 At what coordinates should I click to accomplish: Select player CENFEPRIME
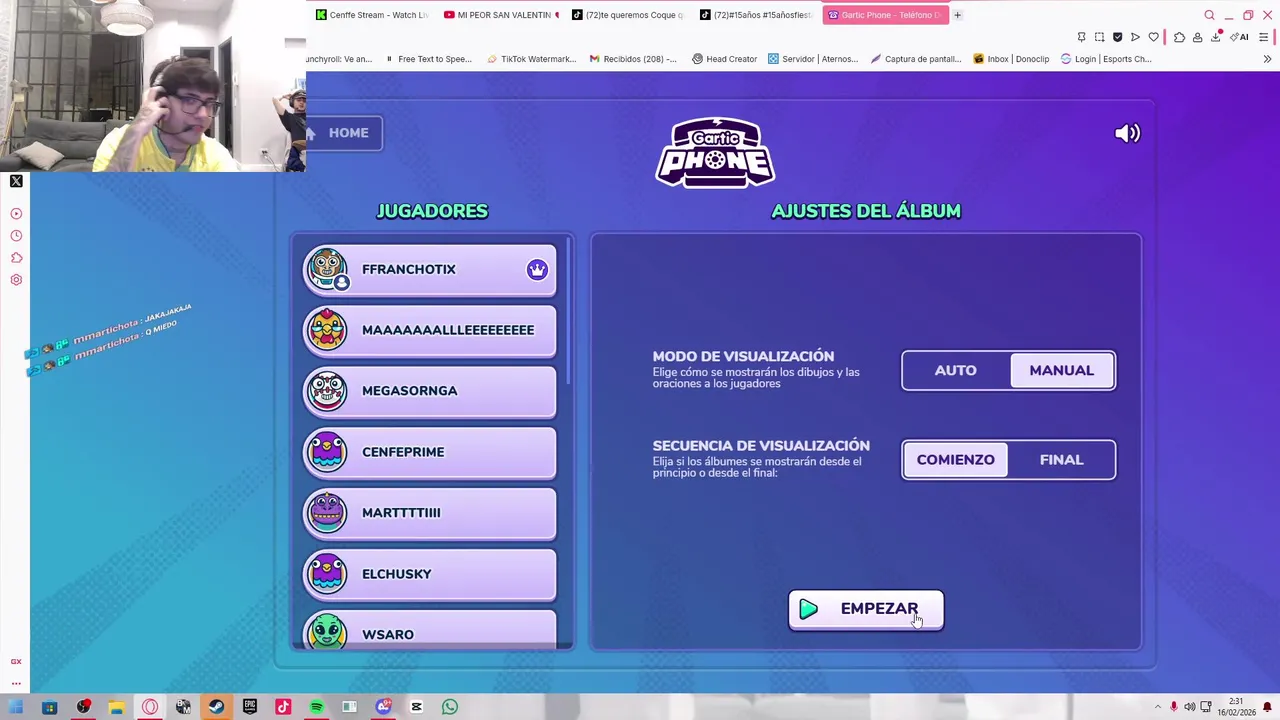coord(430,453)
